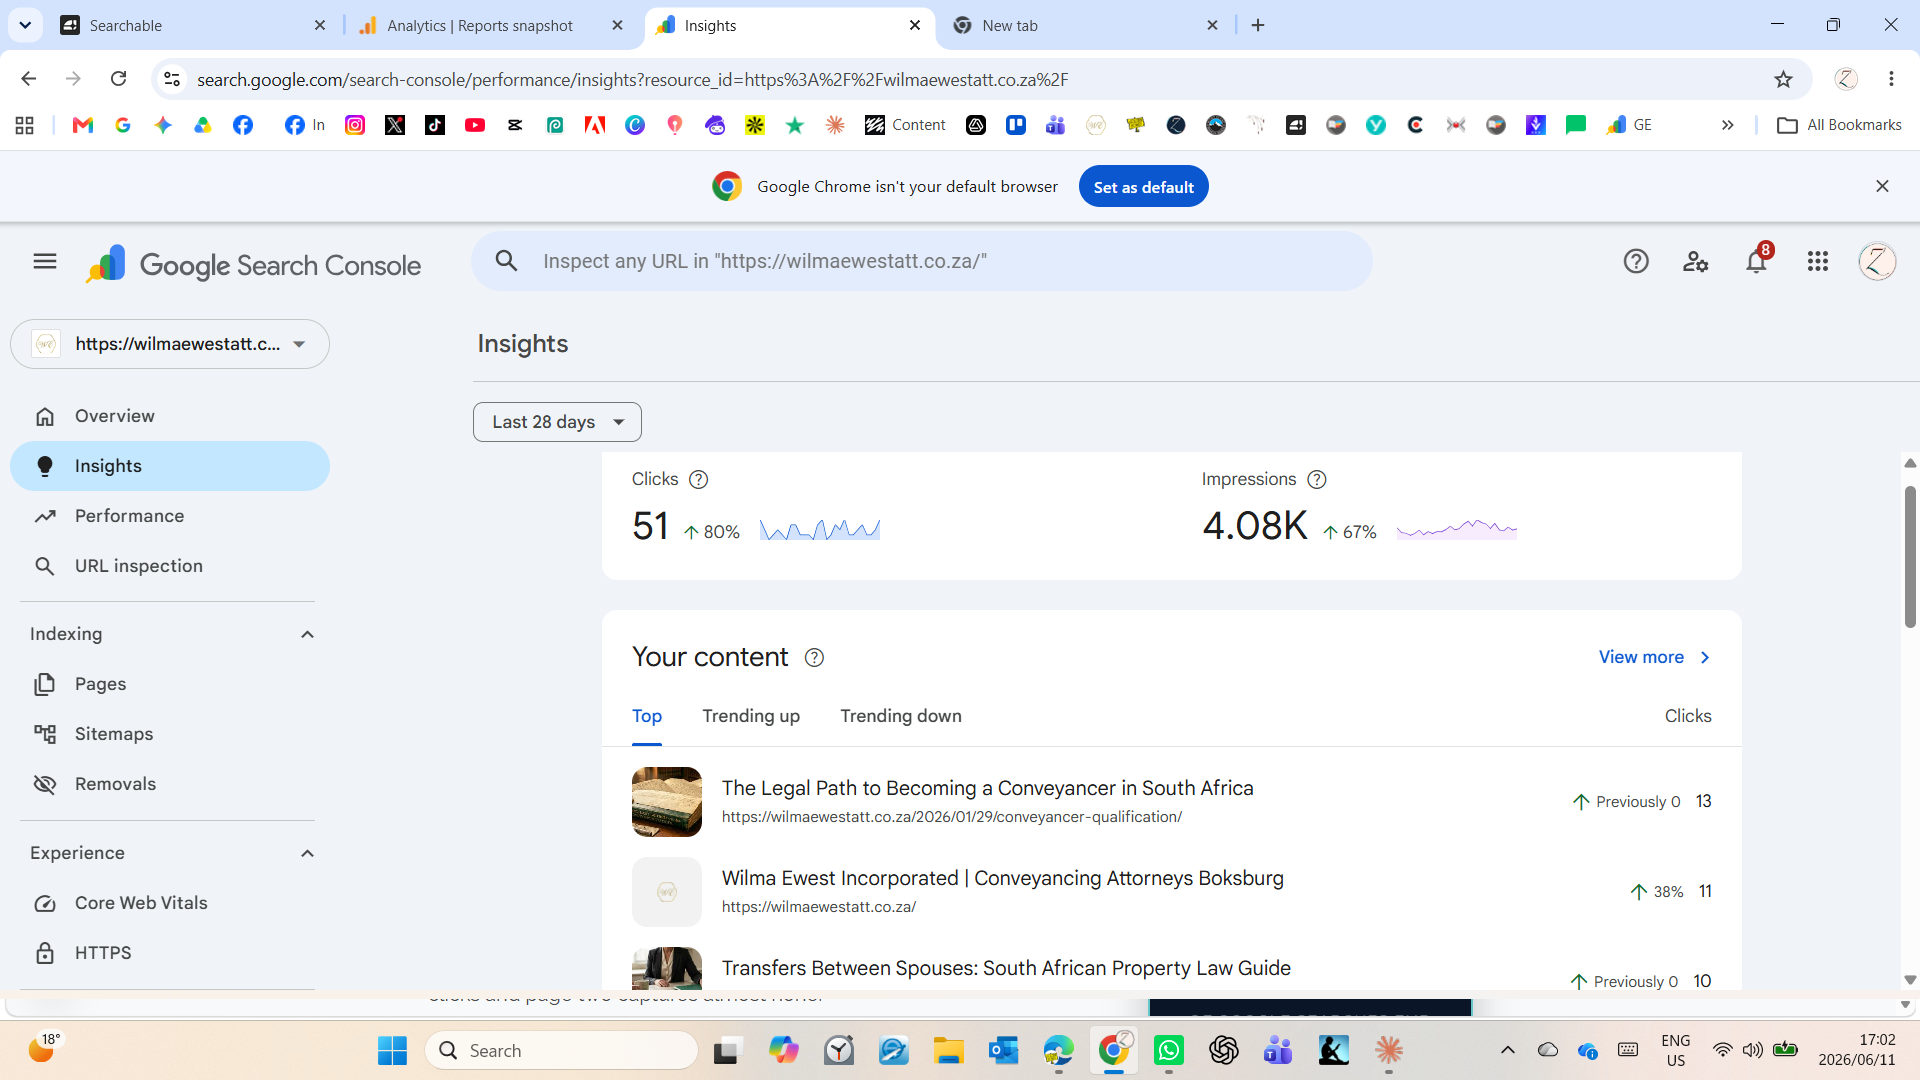Open the HTTPS report
The width and height of the screenshot is (1920, 1080).
170,953
